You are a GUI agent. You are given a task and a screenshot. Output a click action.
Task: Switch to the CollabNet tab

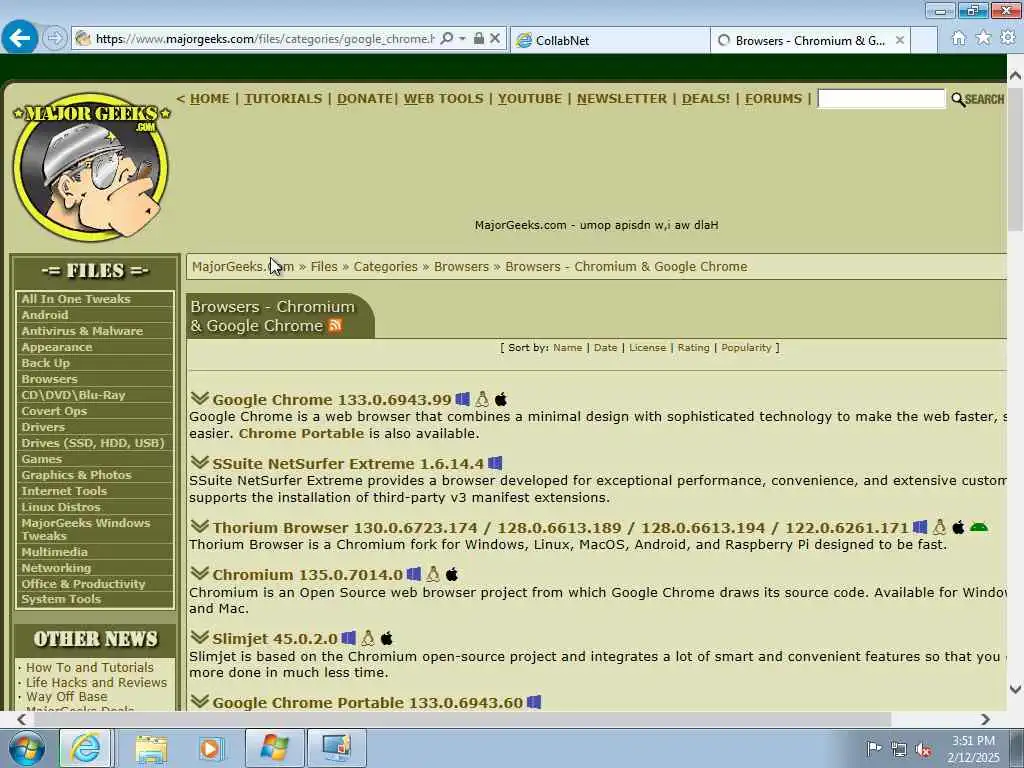click(x=610, y=40)
